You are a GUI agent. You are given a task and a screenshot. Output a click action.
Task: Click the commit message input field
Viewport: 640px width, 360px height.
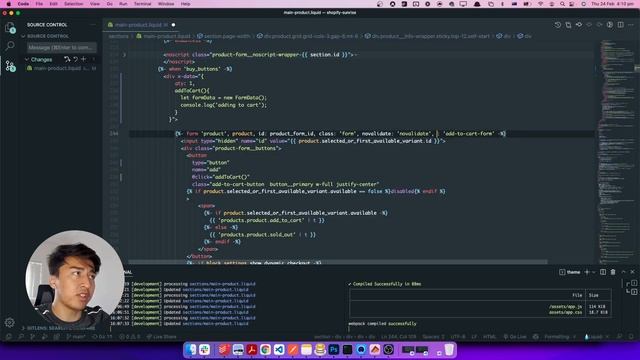62,47
